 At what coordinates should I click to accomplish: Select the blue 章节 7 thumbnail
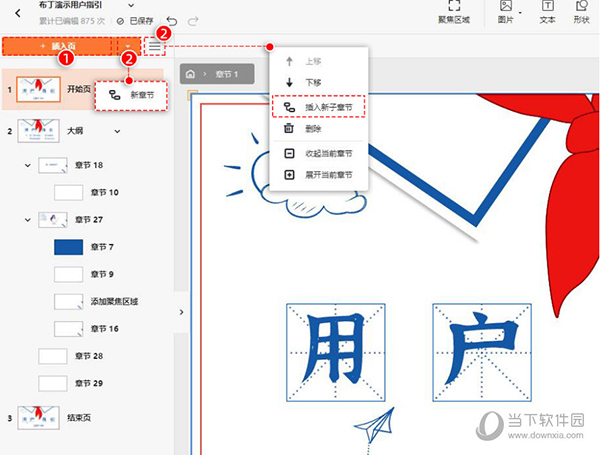click(67, 246)
